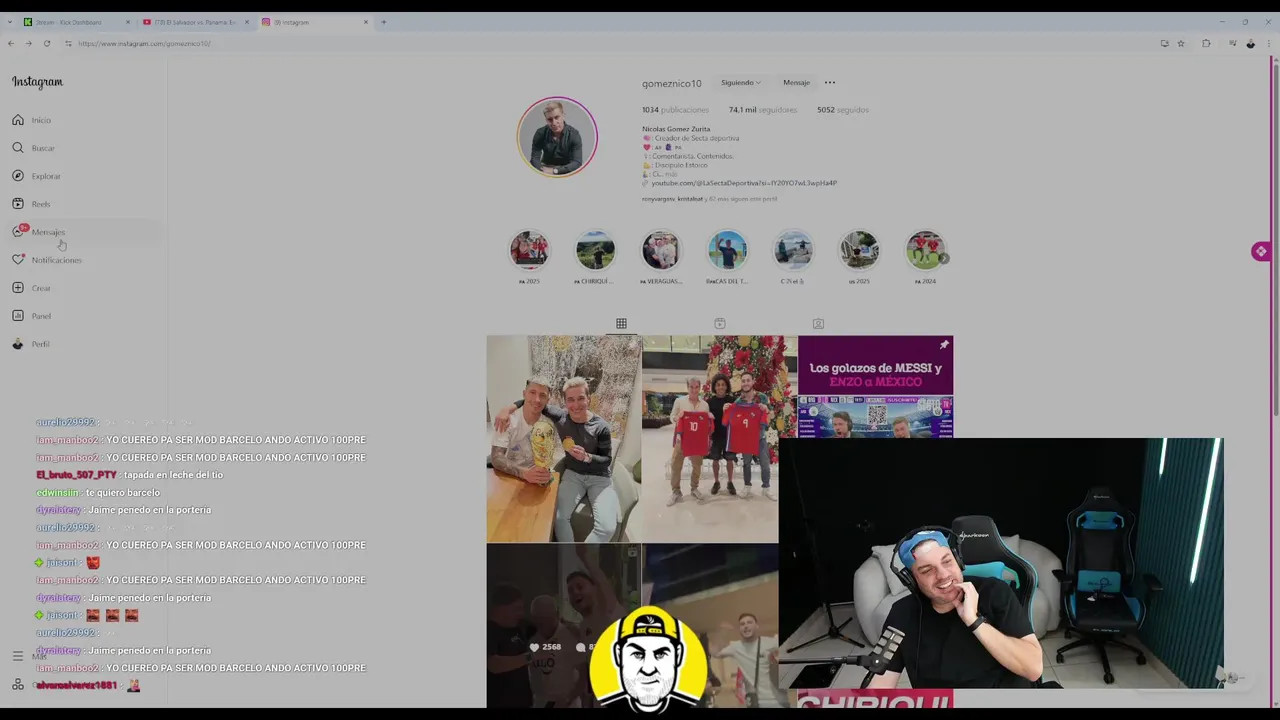Click the Nicolas Gomez Zurita name text
Screen dimensions: 1280x720
(676, 129)
